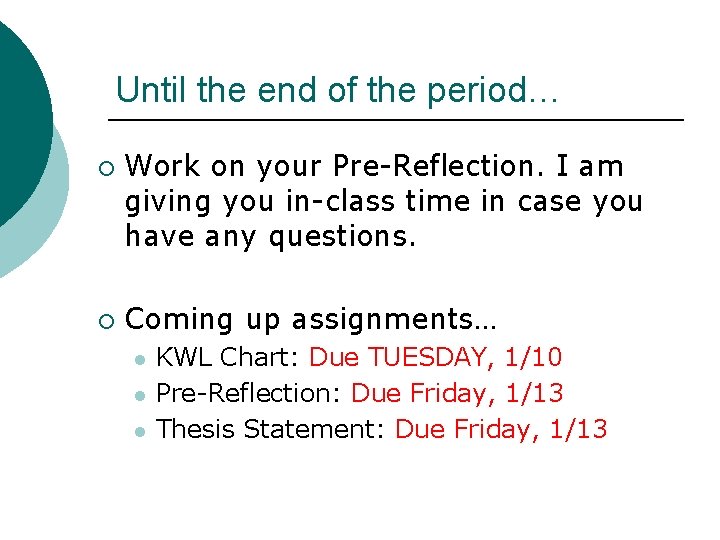Screen dimensions: 720x540
Task: Click the "KWL Chart:" label
Action: coord(230,357)
